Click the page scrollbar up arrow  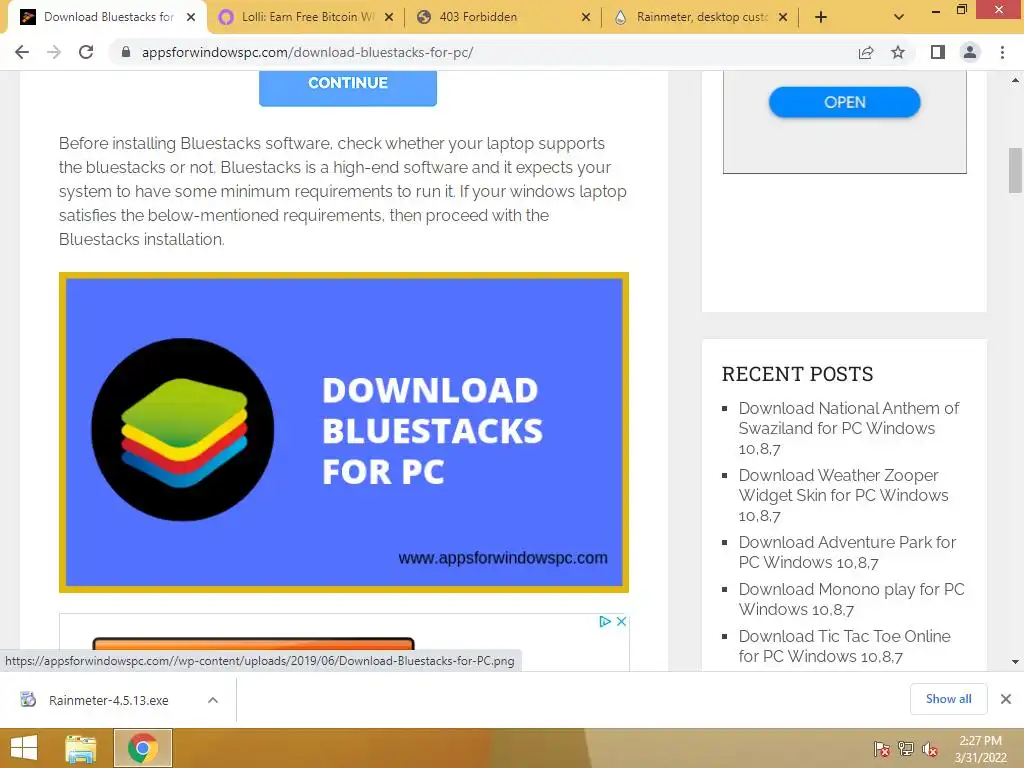[x=1016, y=80]
